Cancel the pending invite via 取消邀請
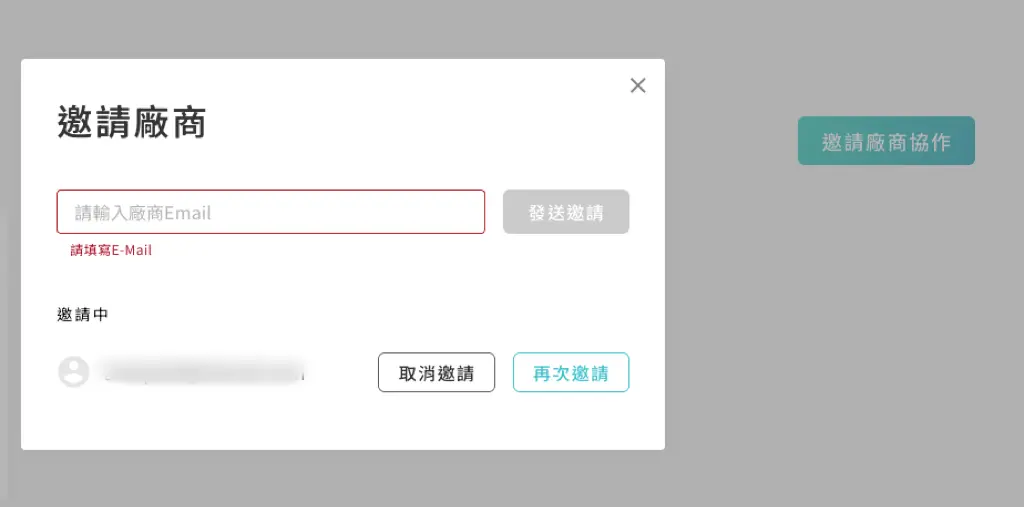Screen dimensions: 1024x507 (x=436, y=372)
